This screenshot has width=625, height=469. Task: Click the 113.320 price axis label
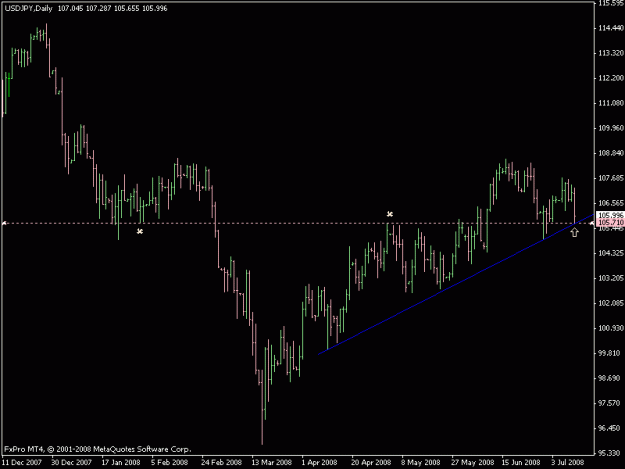(611, 53)
